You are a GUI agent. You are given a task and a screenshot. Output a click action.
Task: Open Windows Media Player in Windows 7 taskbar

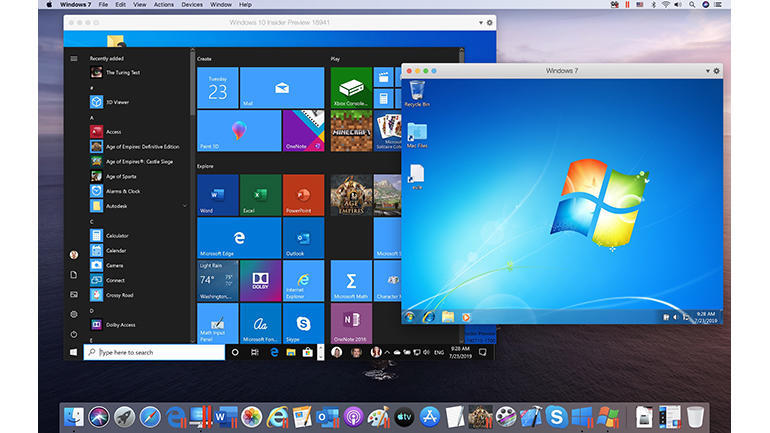(466, 317)
